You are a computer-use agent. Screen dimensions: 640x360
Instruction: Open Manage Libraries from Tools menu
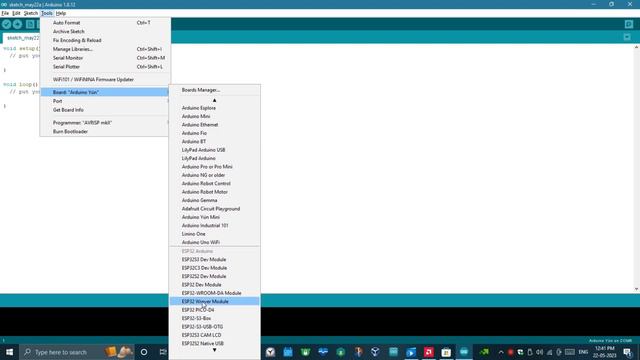(x=105, y=49)
